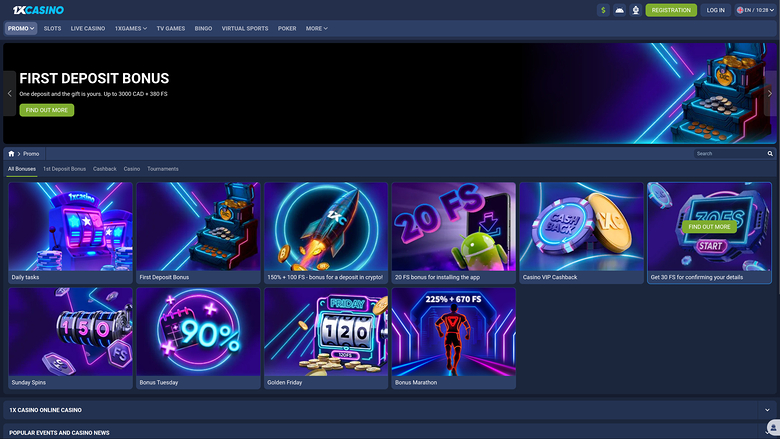The image size is (780, 439).
Task: Open the Live Casino menu item
Action: pos(88,28)
